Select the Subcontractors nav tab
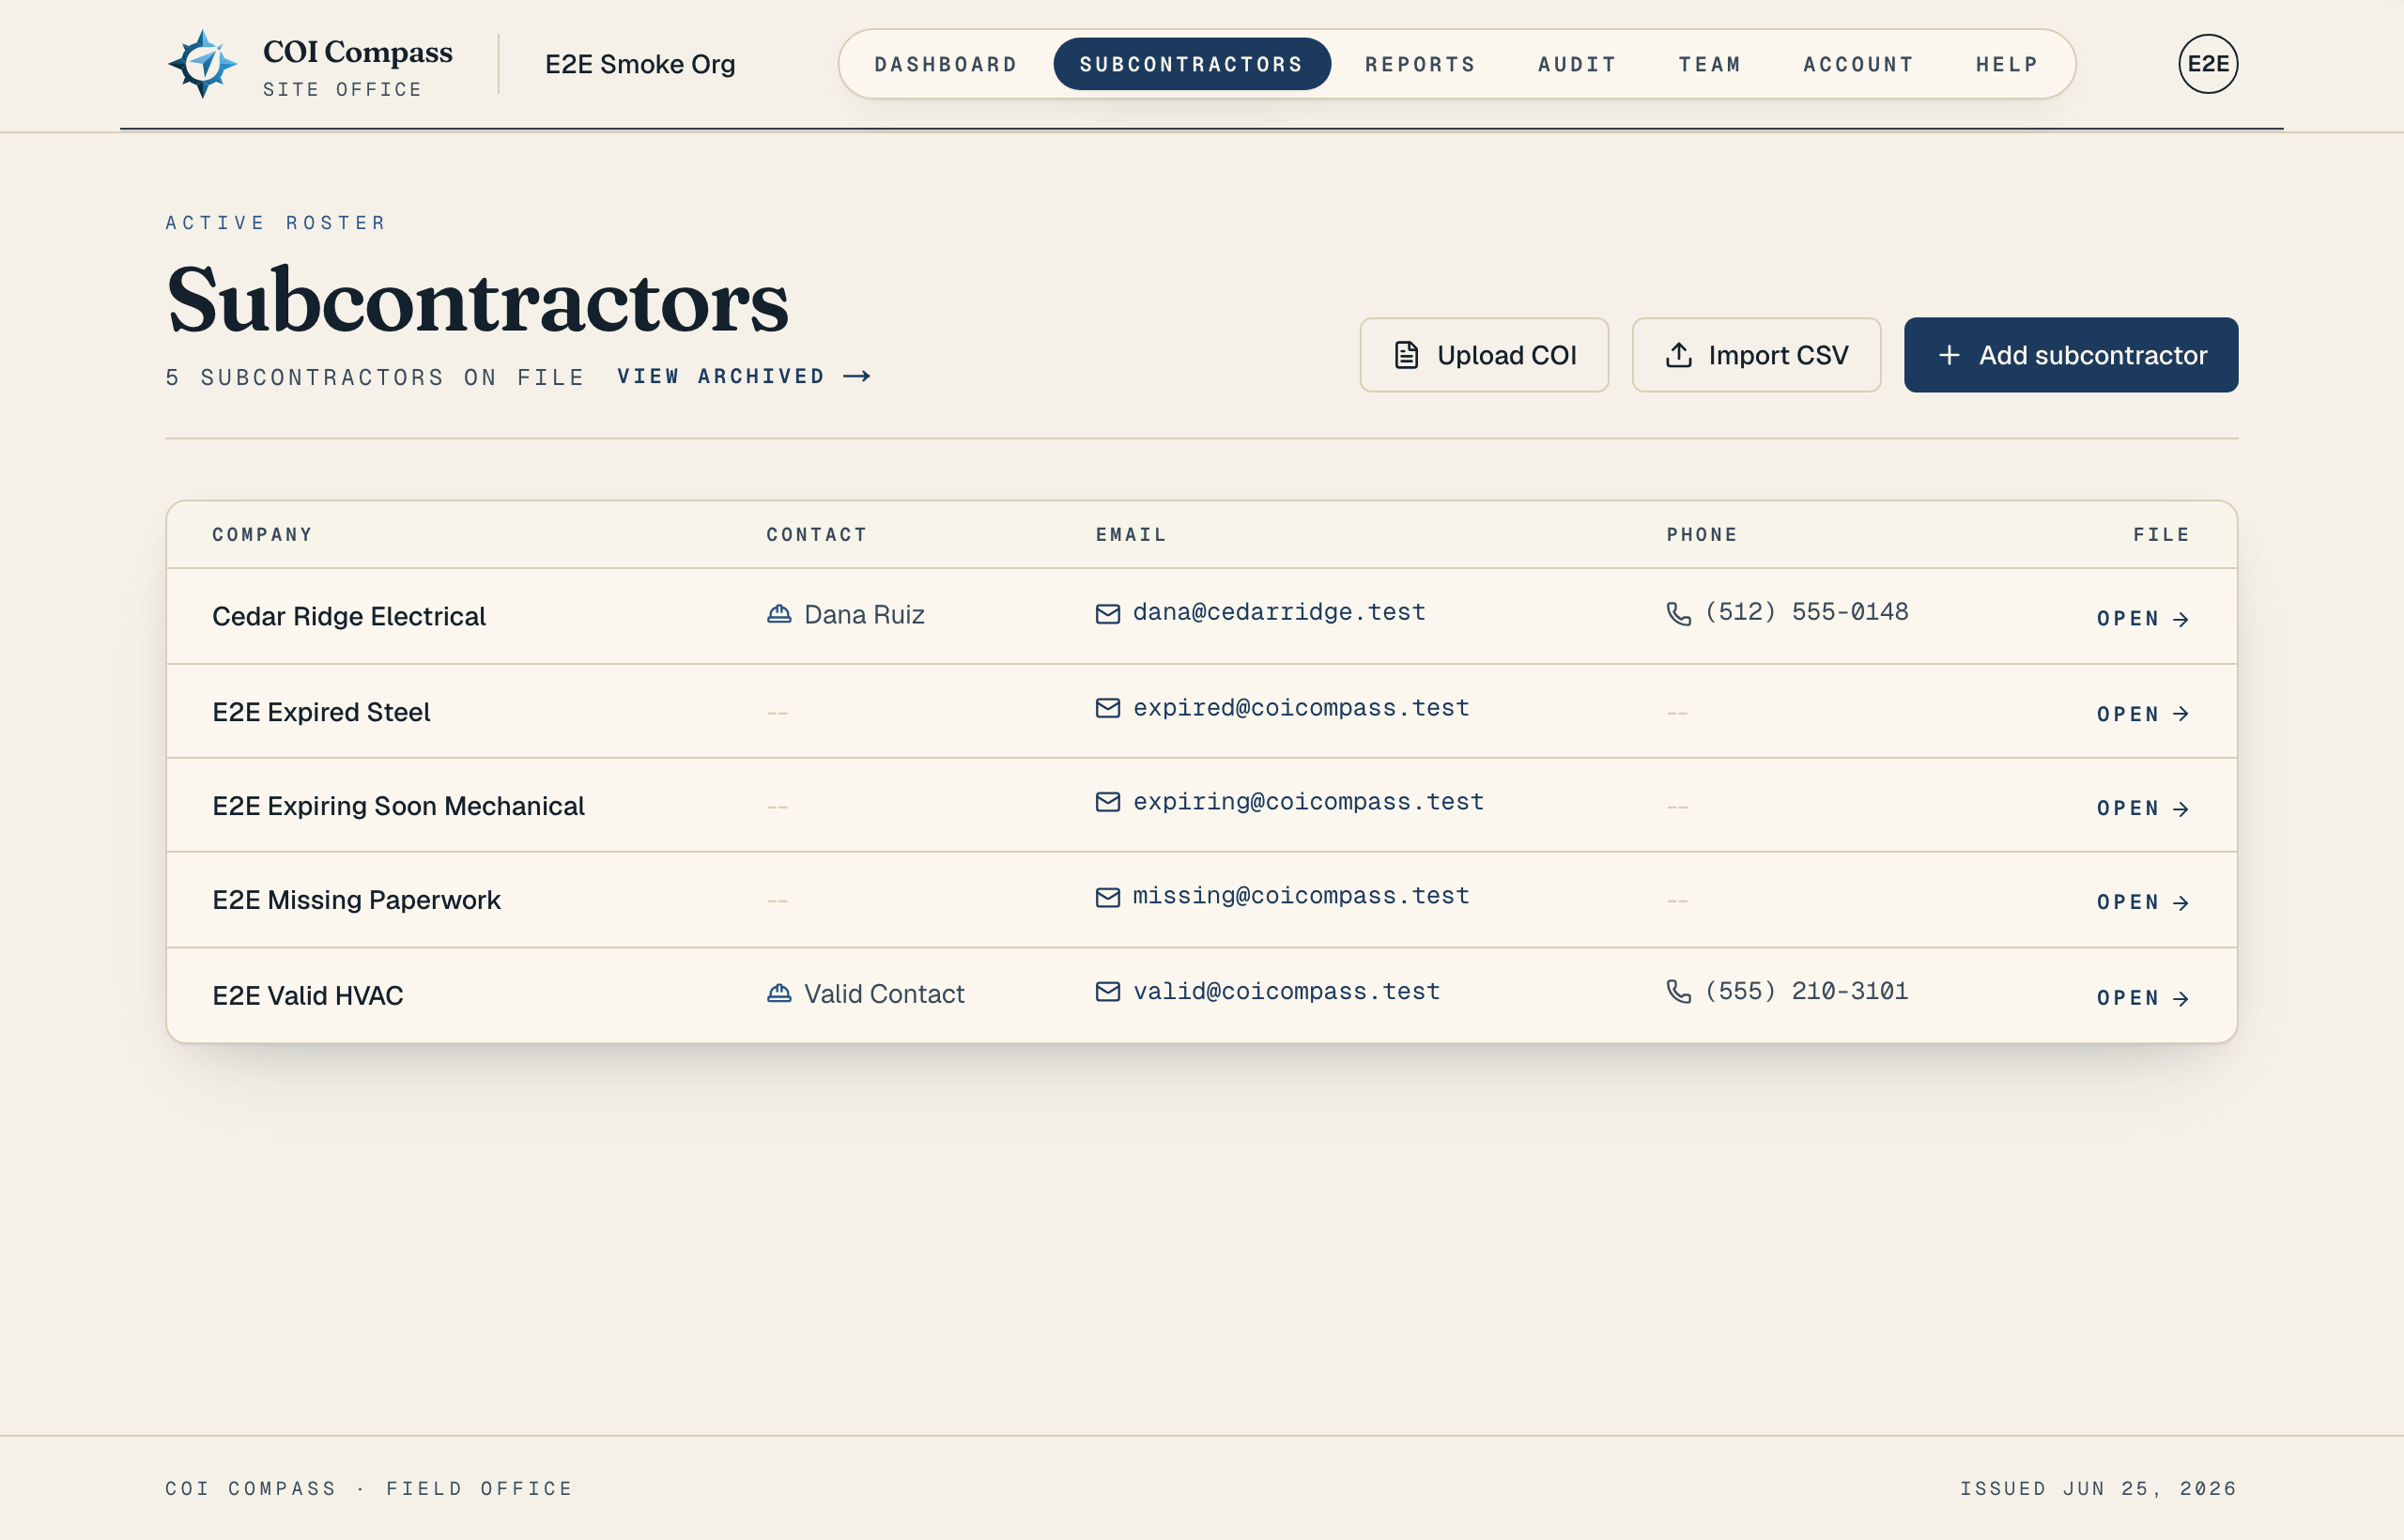Screen dimensions: 2404x1540 pyautogui.click(x=1192, y=64)
